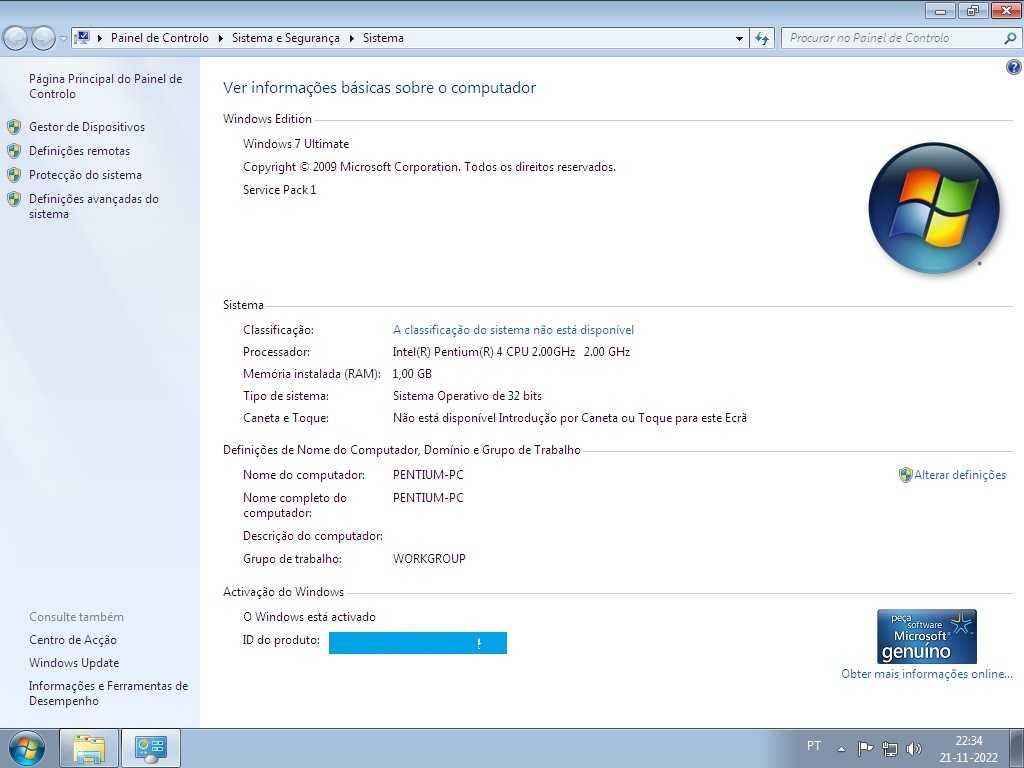Click the WORKGROUP value
The height and width of the screenshot is (768, 1024).
coord(429,559)
